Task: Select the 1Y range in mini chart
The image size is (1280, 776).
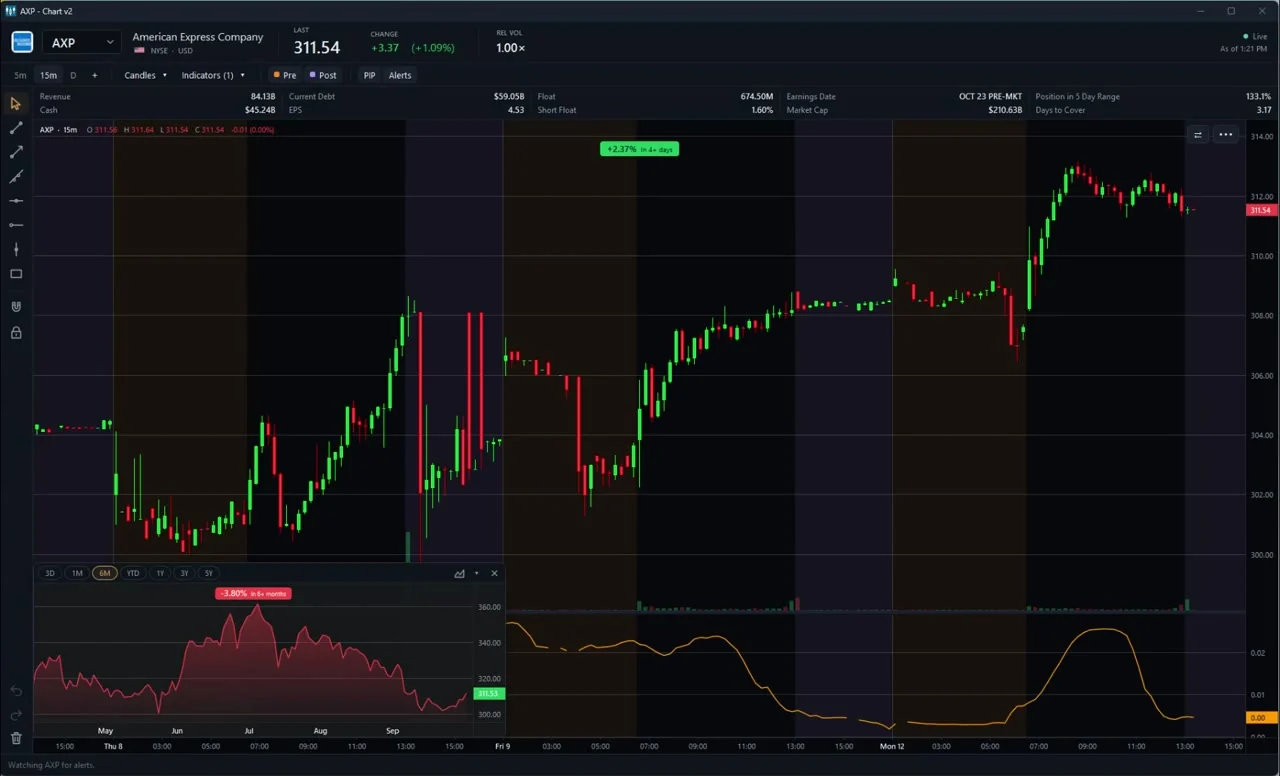Action: coord(160,573)
